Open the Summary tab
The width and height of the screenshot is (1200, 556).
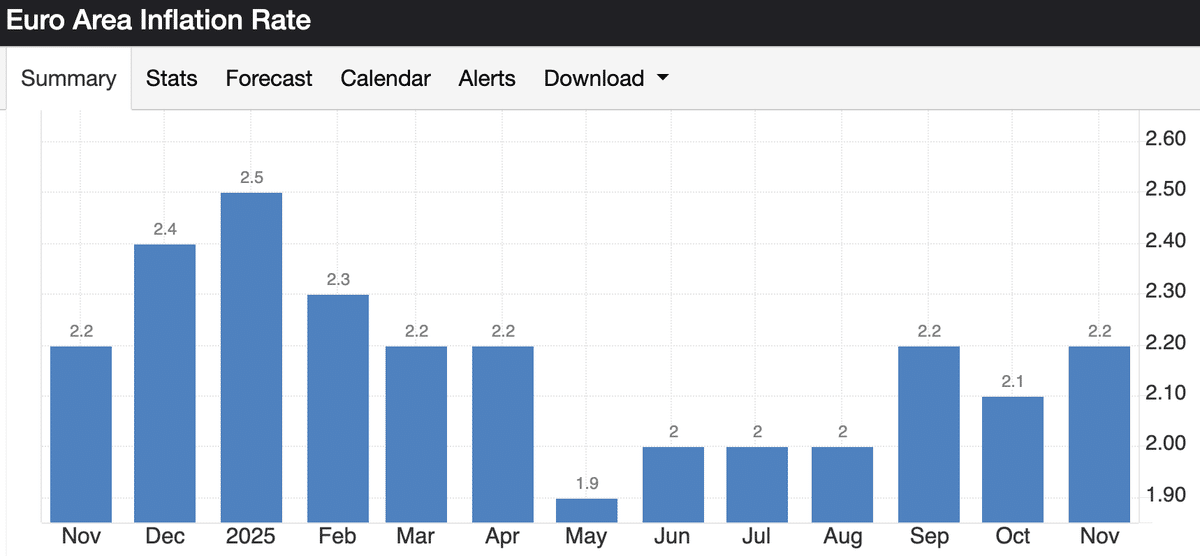[x=68, y=78]
